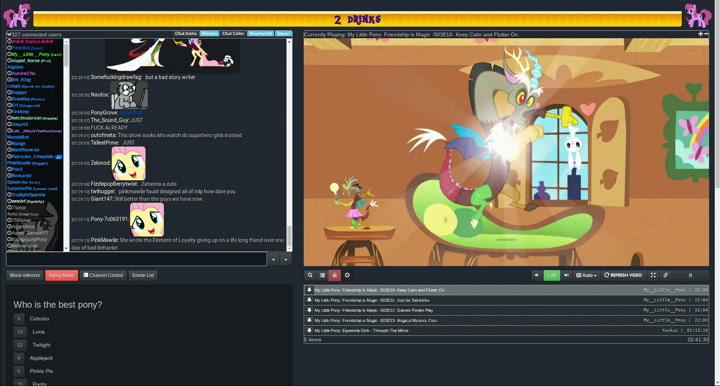This screenshot has width=720, height=386.
Task: Collapse the connected users list
Action: 9,34
